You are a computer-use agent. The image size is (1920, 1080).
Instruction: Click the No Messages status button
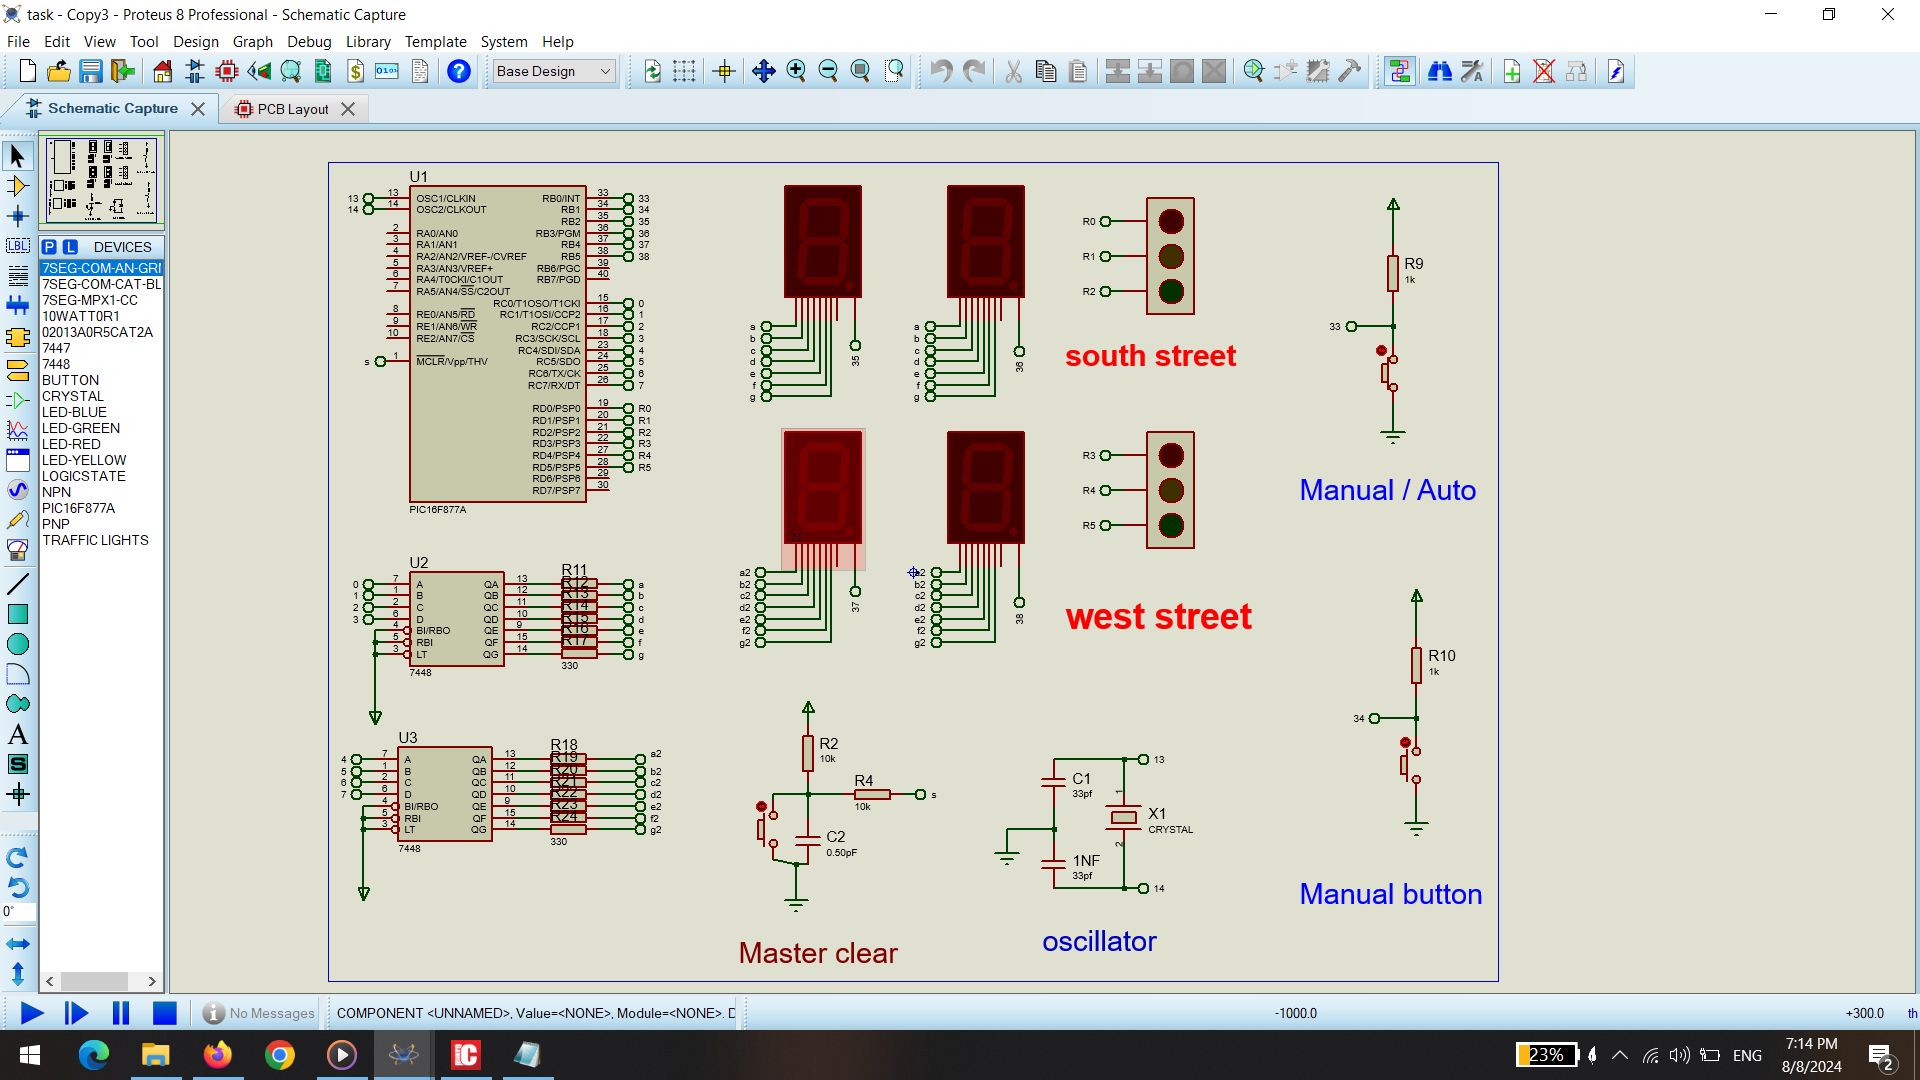point(259,1013)
